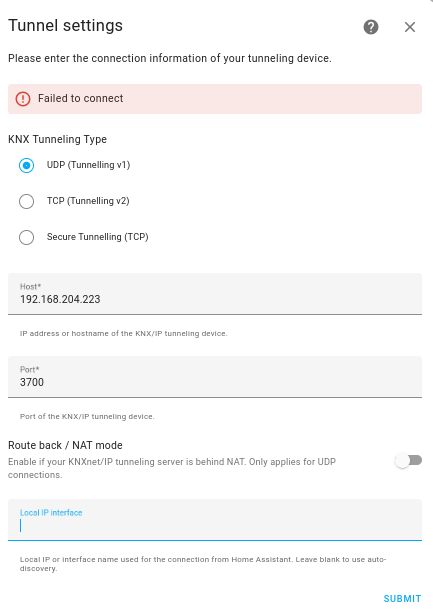Select the UDP (Tunnelling v1) radio button
The width and height of the screenshot is (433, 610).
[26, 165]
